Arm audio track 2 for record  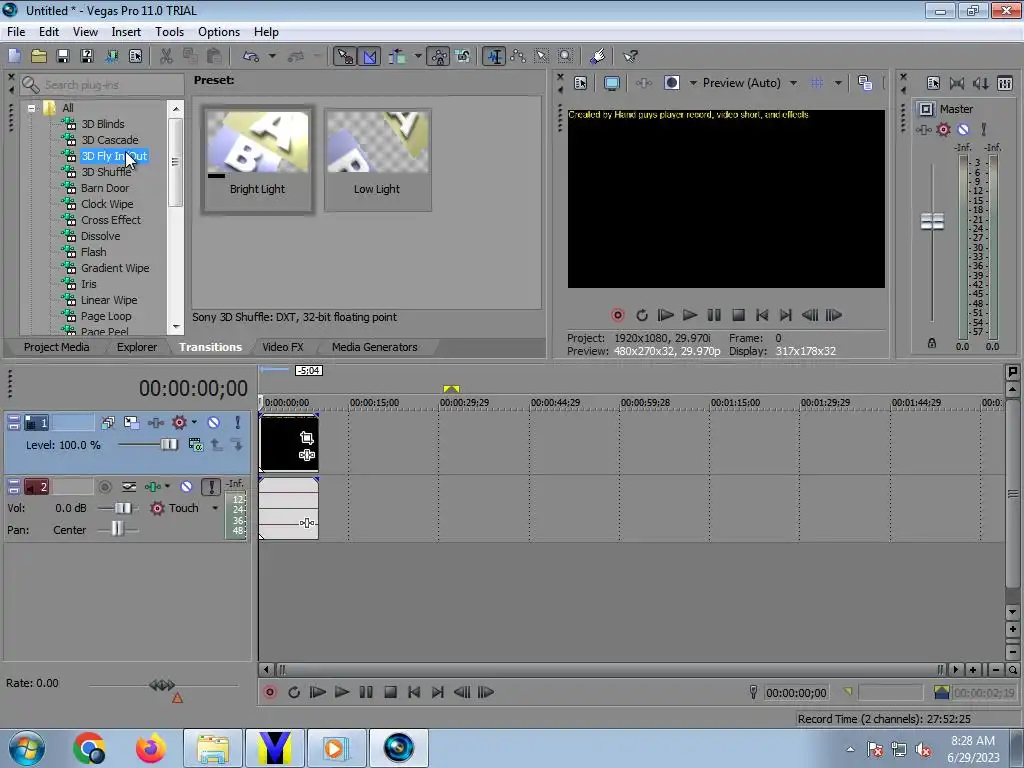point(104,487)
